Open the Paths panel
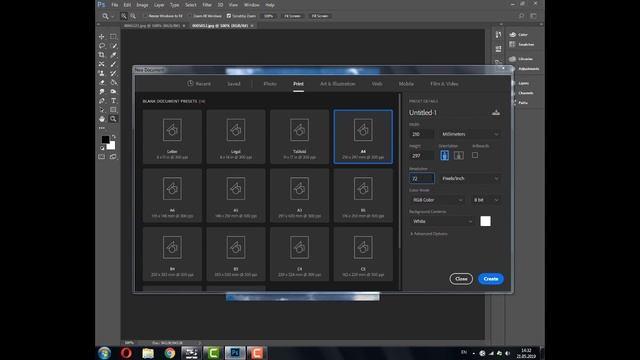This screenshot has width=640, height=360. coord(522,103)
